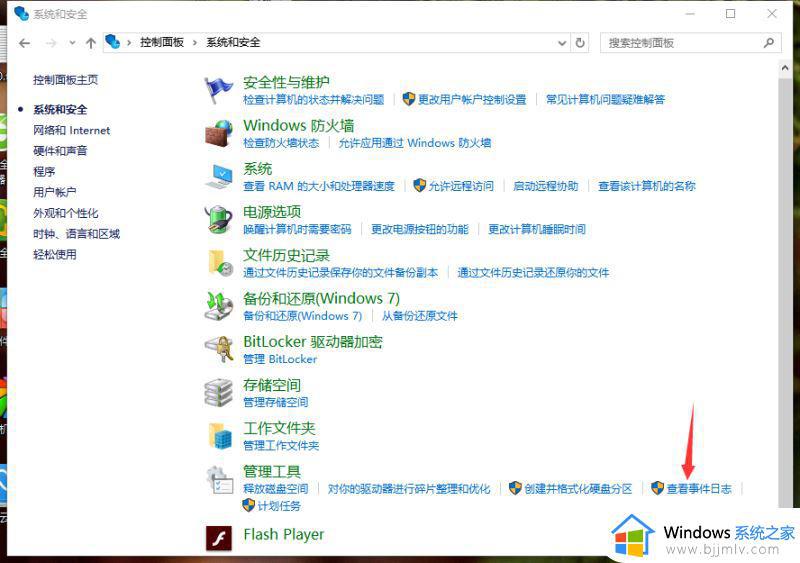Expand the address bar history dropdown
This screenshot has width=800, height=563.
click(562, 43)
